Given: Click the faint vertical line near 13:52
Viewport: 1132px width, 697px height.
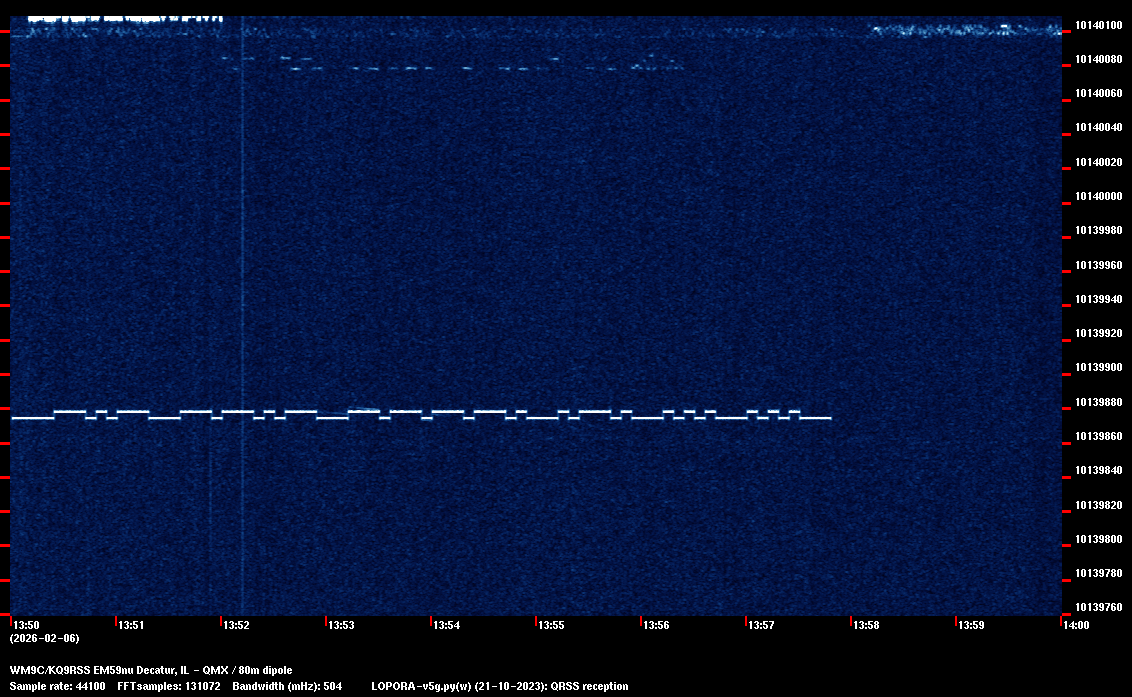Looking at the screenshot, I should 242,300.
